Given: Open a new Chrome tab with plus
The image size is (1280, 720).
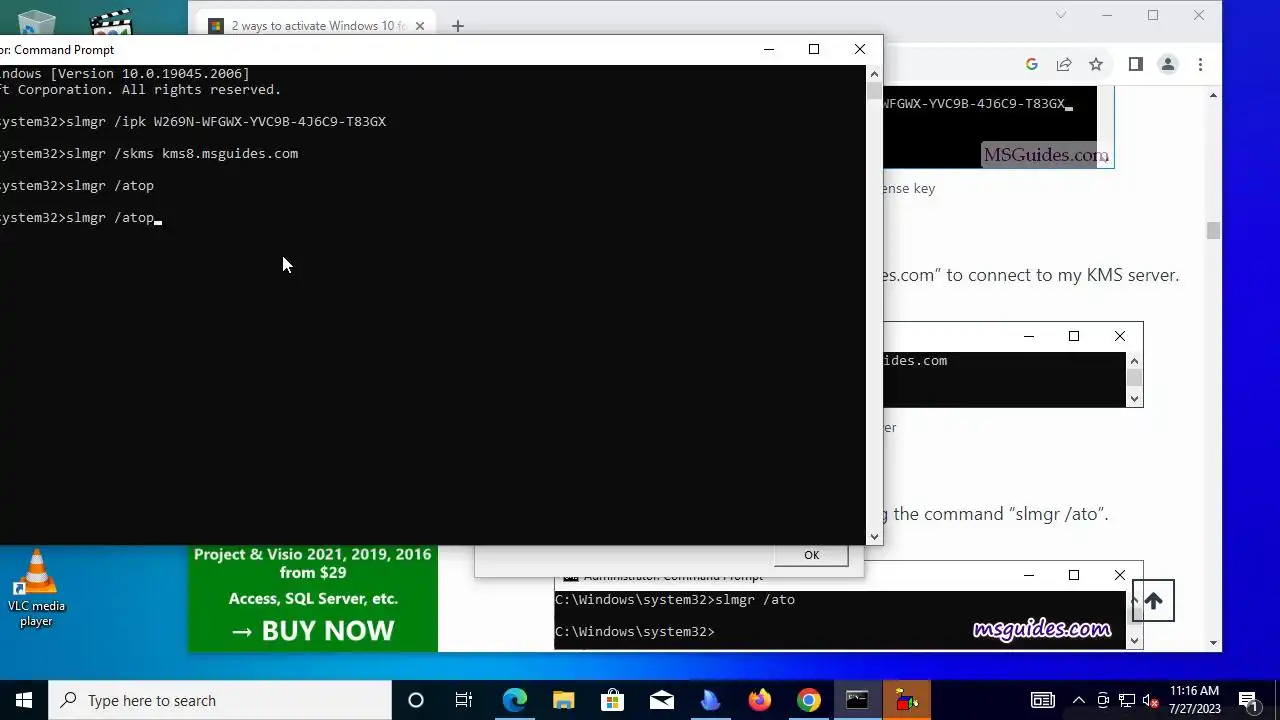Looking at the screenshot, I should [458, 26].
